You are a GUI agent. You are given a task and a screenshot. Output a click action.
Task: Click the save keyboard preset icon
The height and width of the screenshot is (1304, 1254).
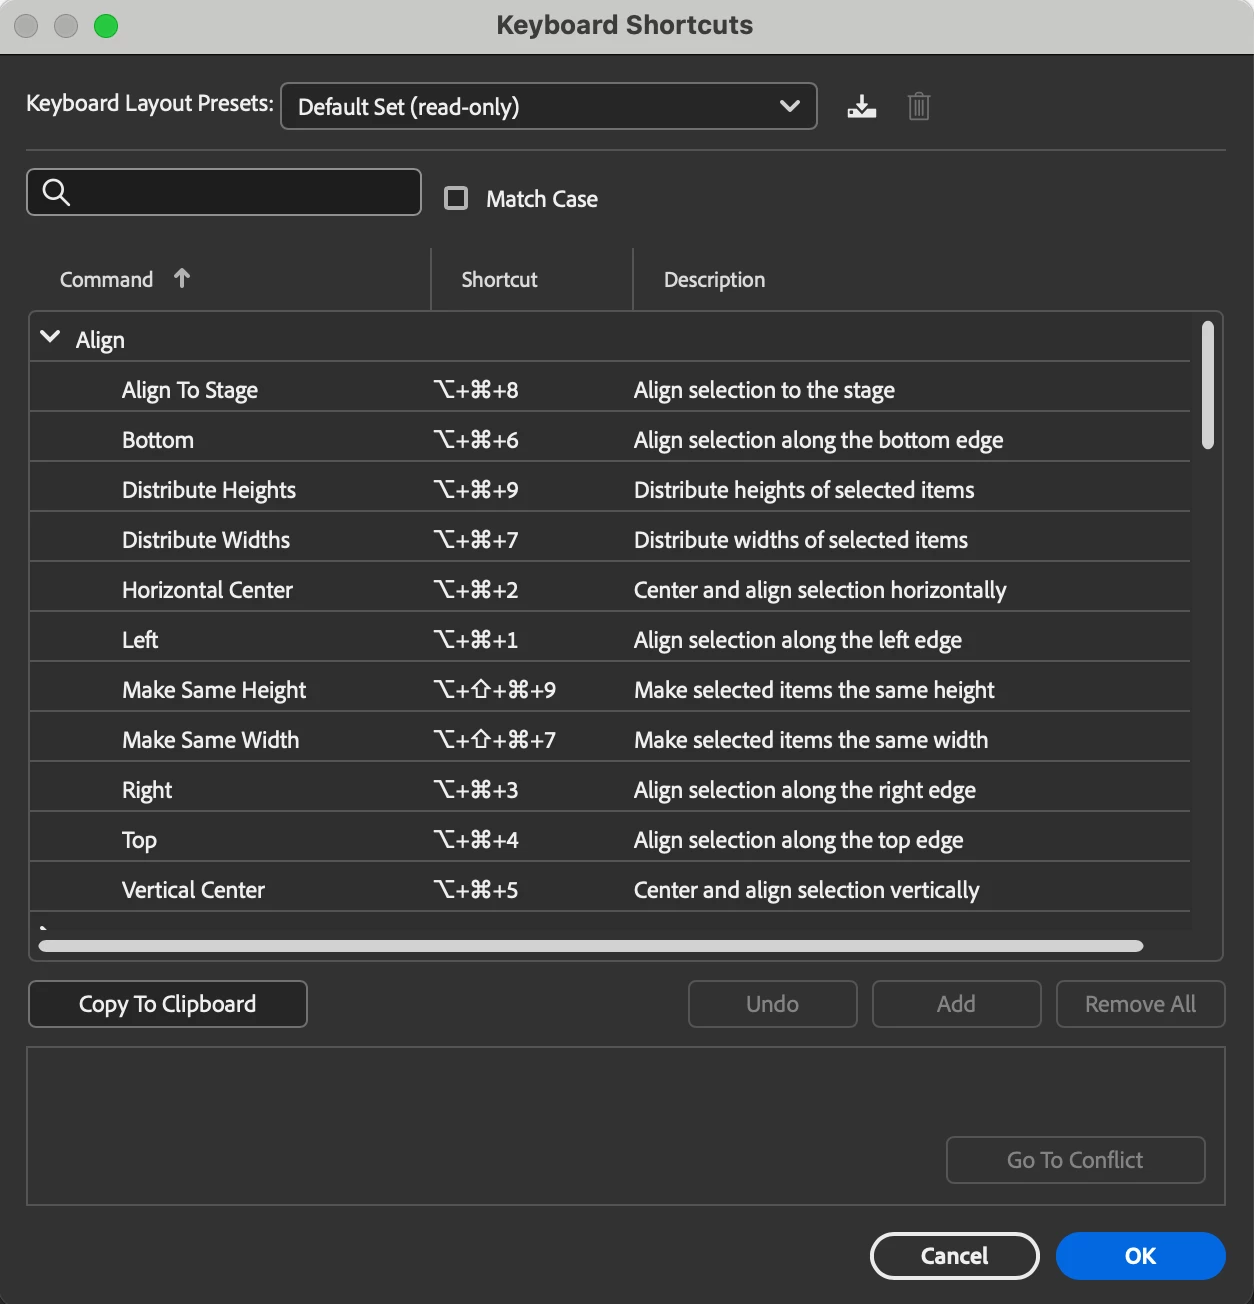click(x=861, y=106)
